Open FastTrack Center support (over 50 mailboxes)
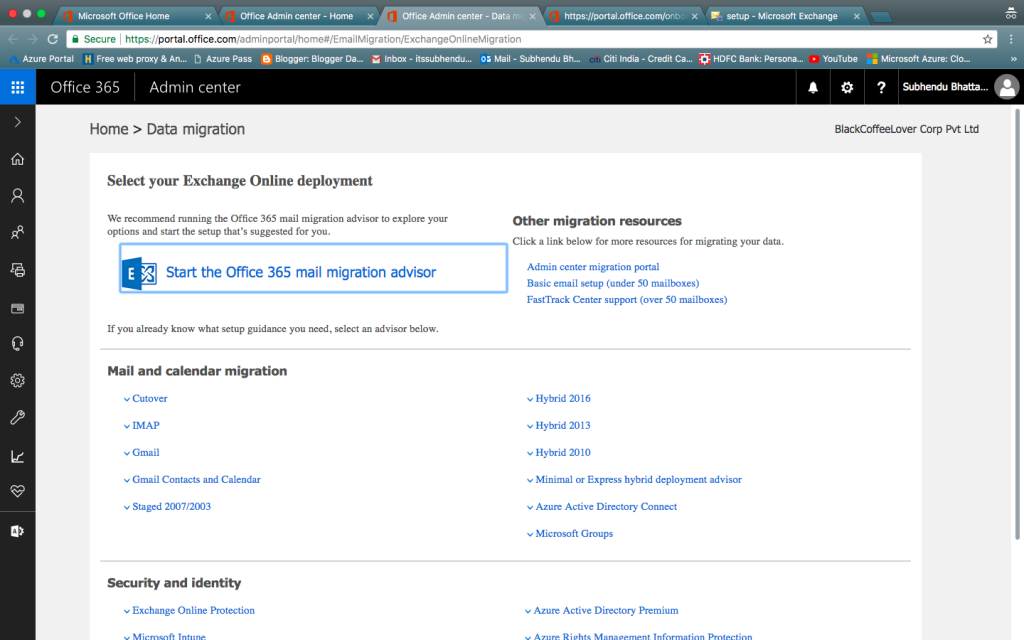The width and height of the screenshot is (1024, 640). point(627,299)
